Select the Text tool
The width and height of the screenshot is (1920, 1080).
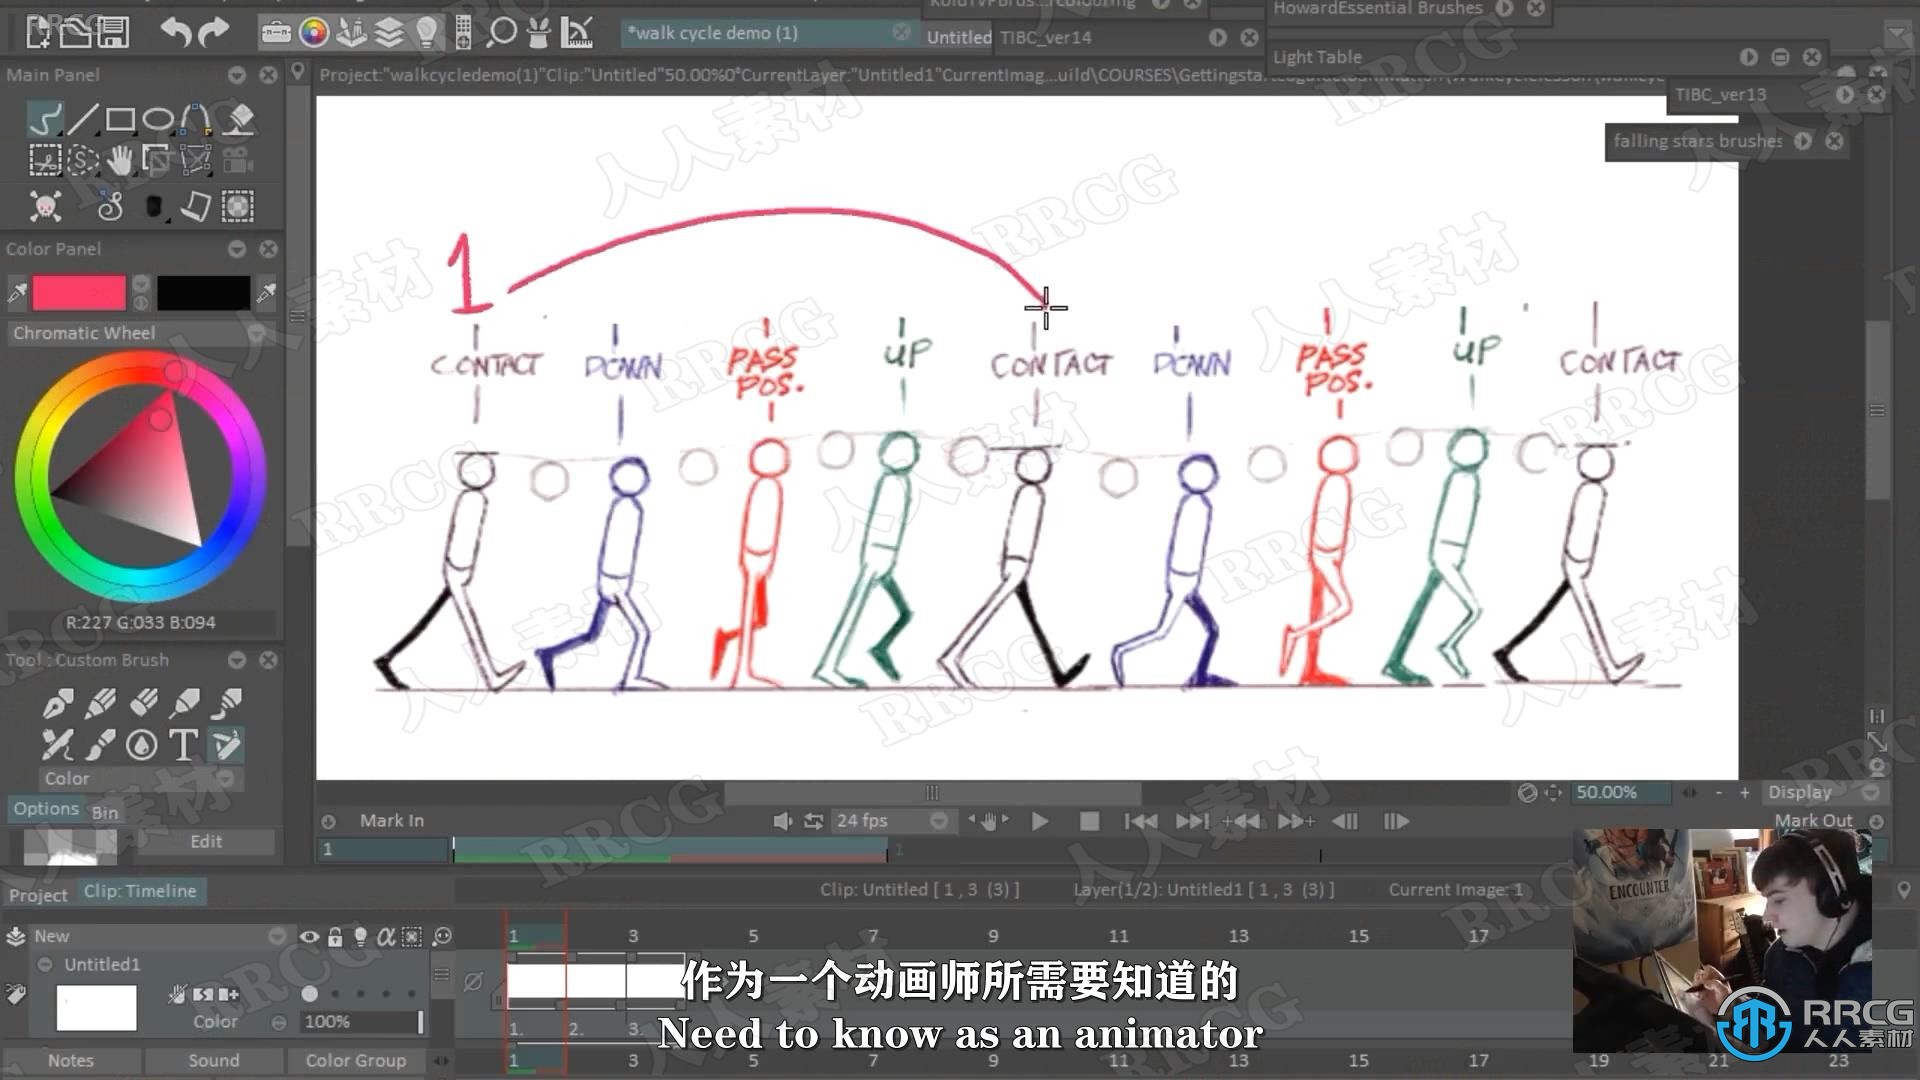pos(183,745)
